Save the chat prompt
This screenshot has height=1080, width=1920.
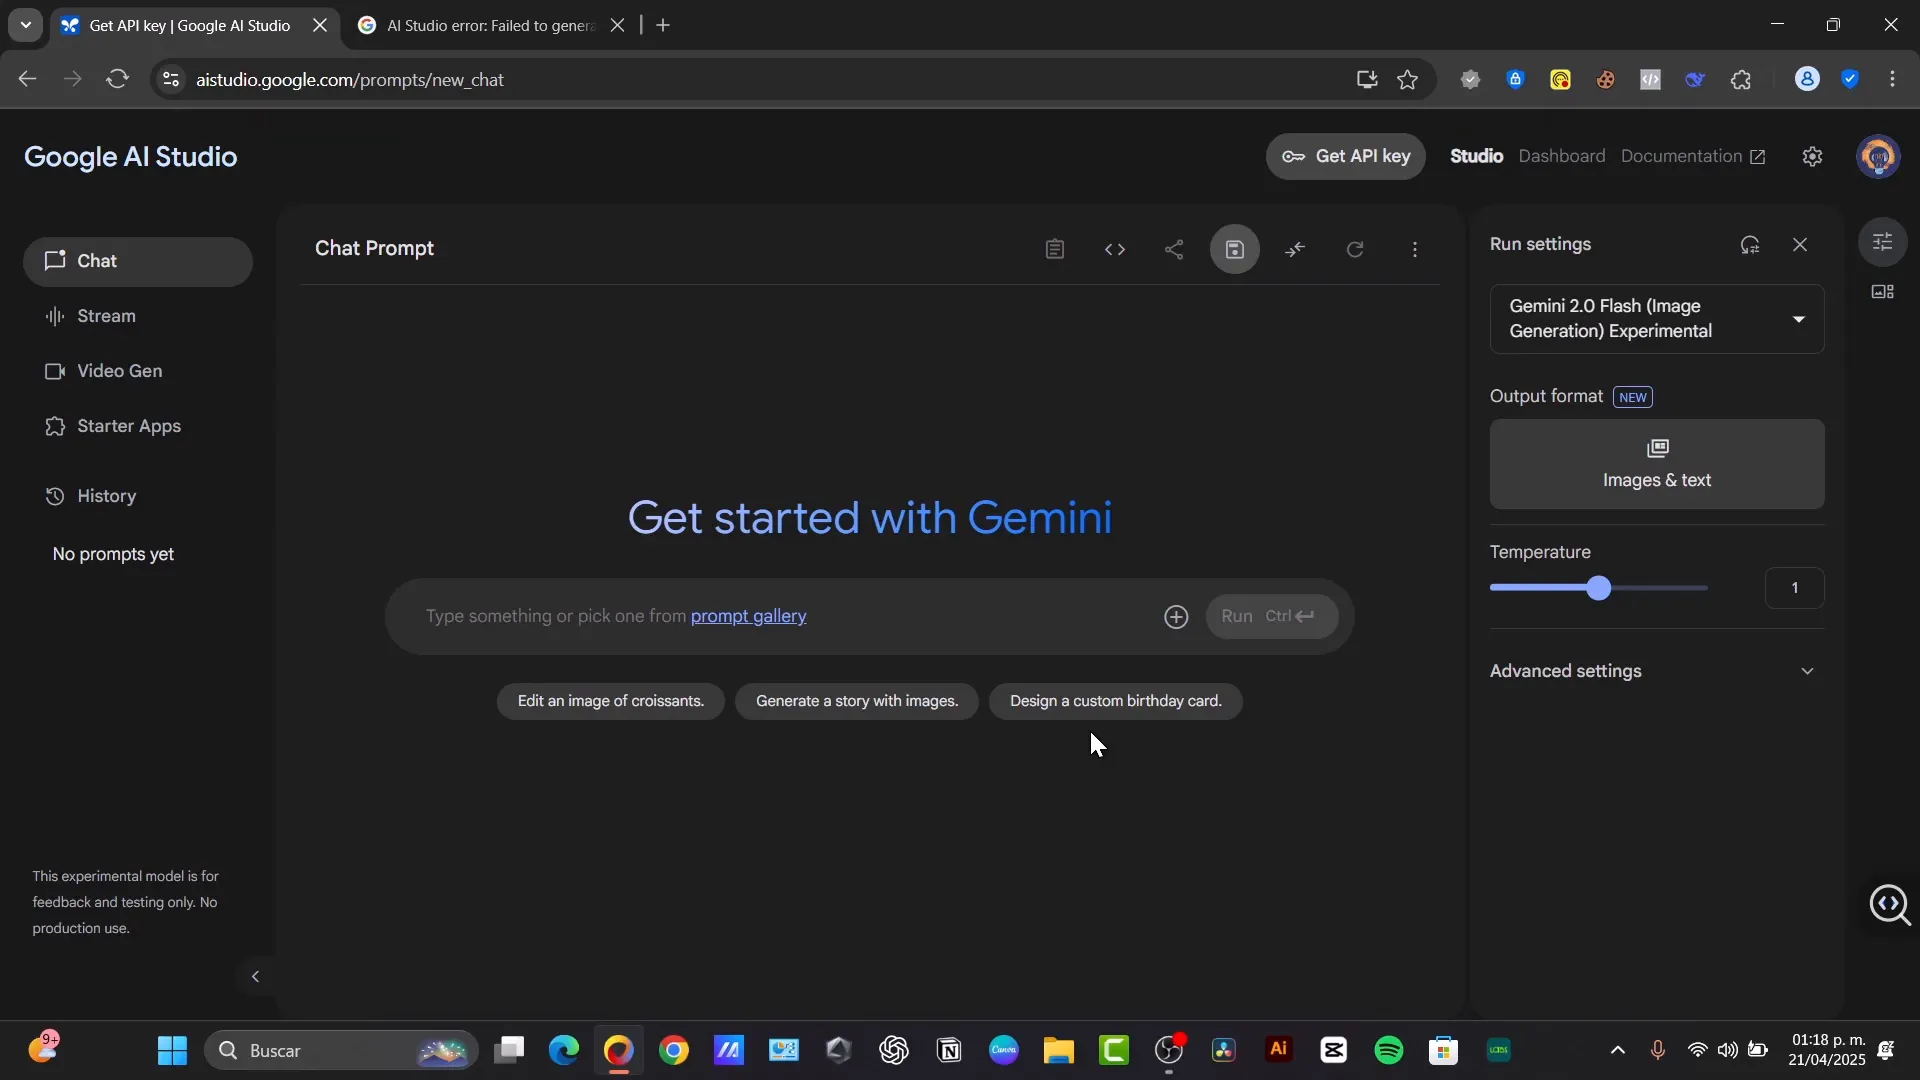(x=1234, y=249)
